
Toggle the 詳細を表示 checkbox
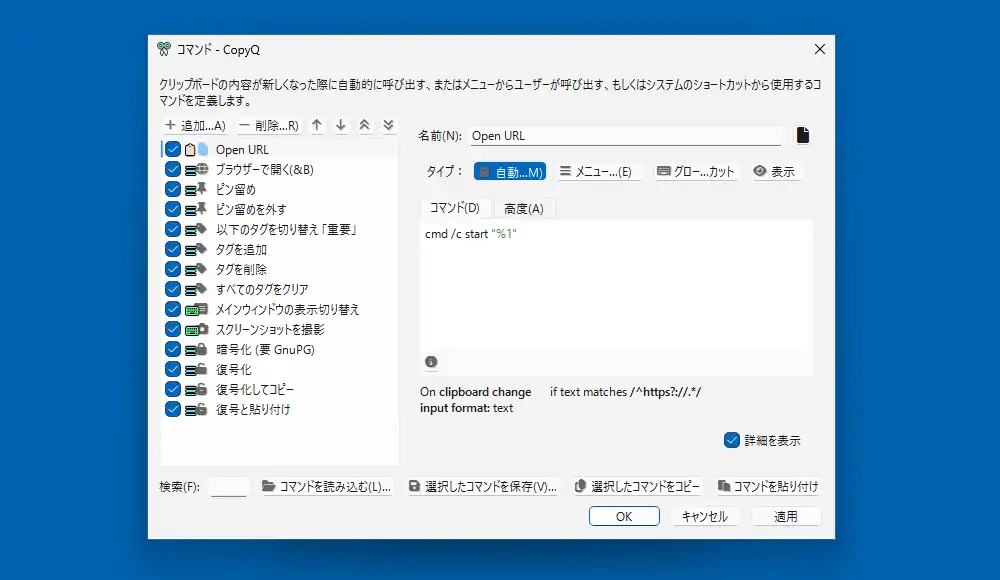(x=732, y=440)
